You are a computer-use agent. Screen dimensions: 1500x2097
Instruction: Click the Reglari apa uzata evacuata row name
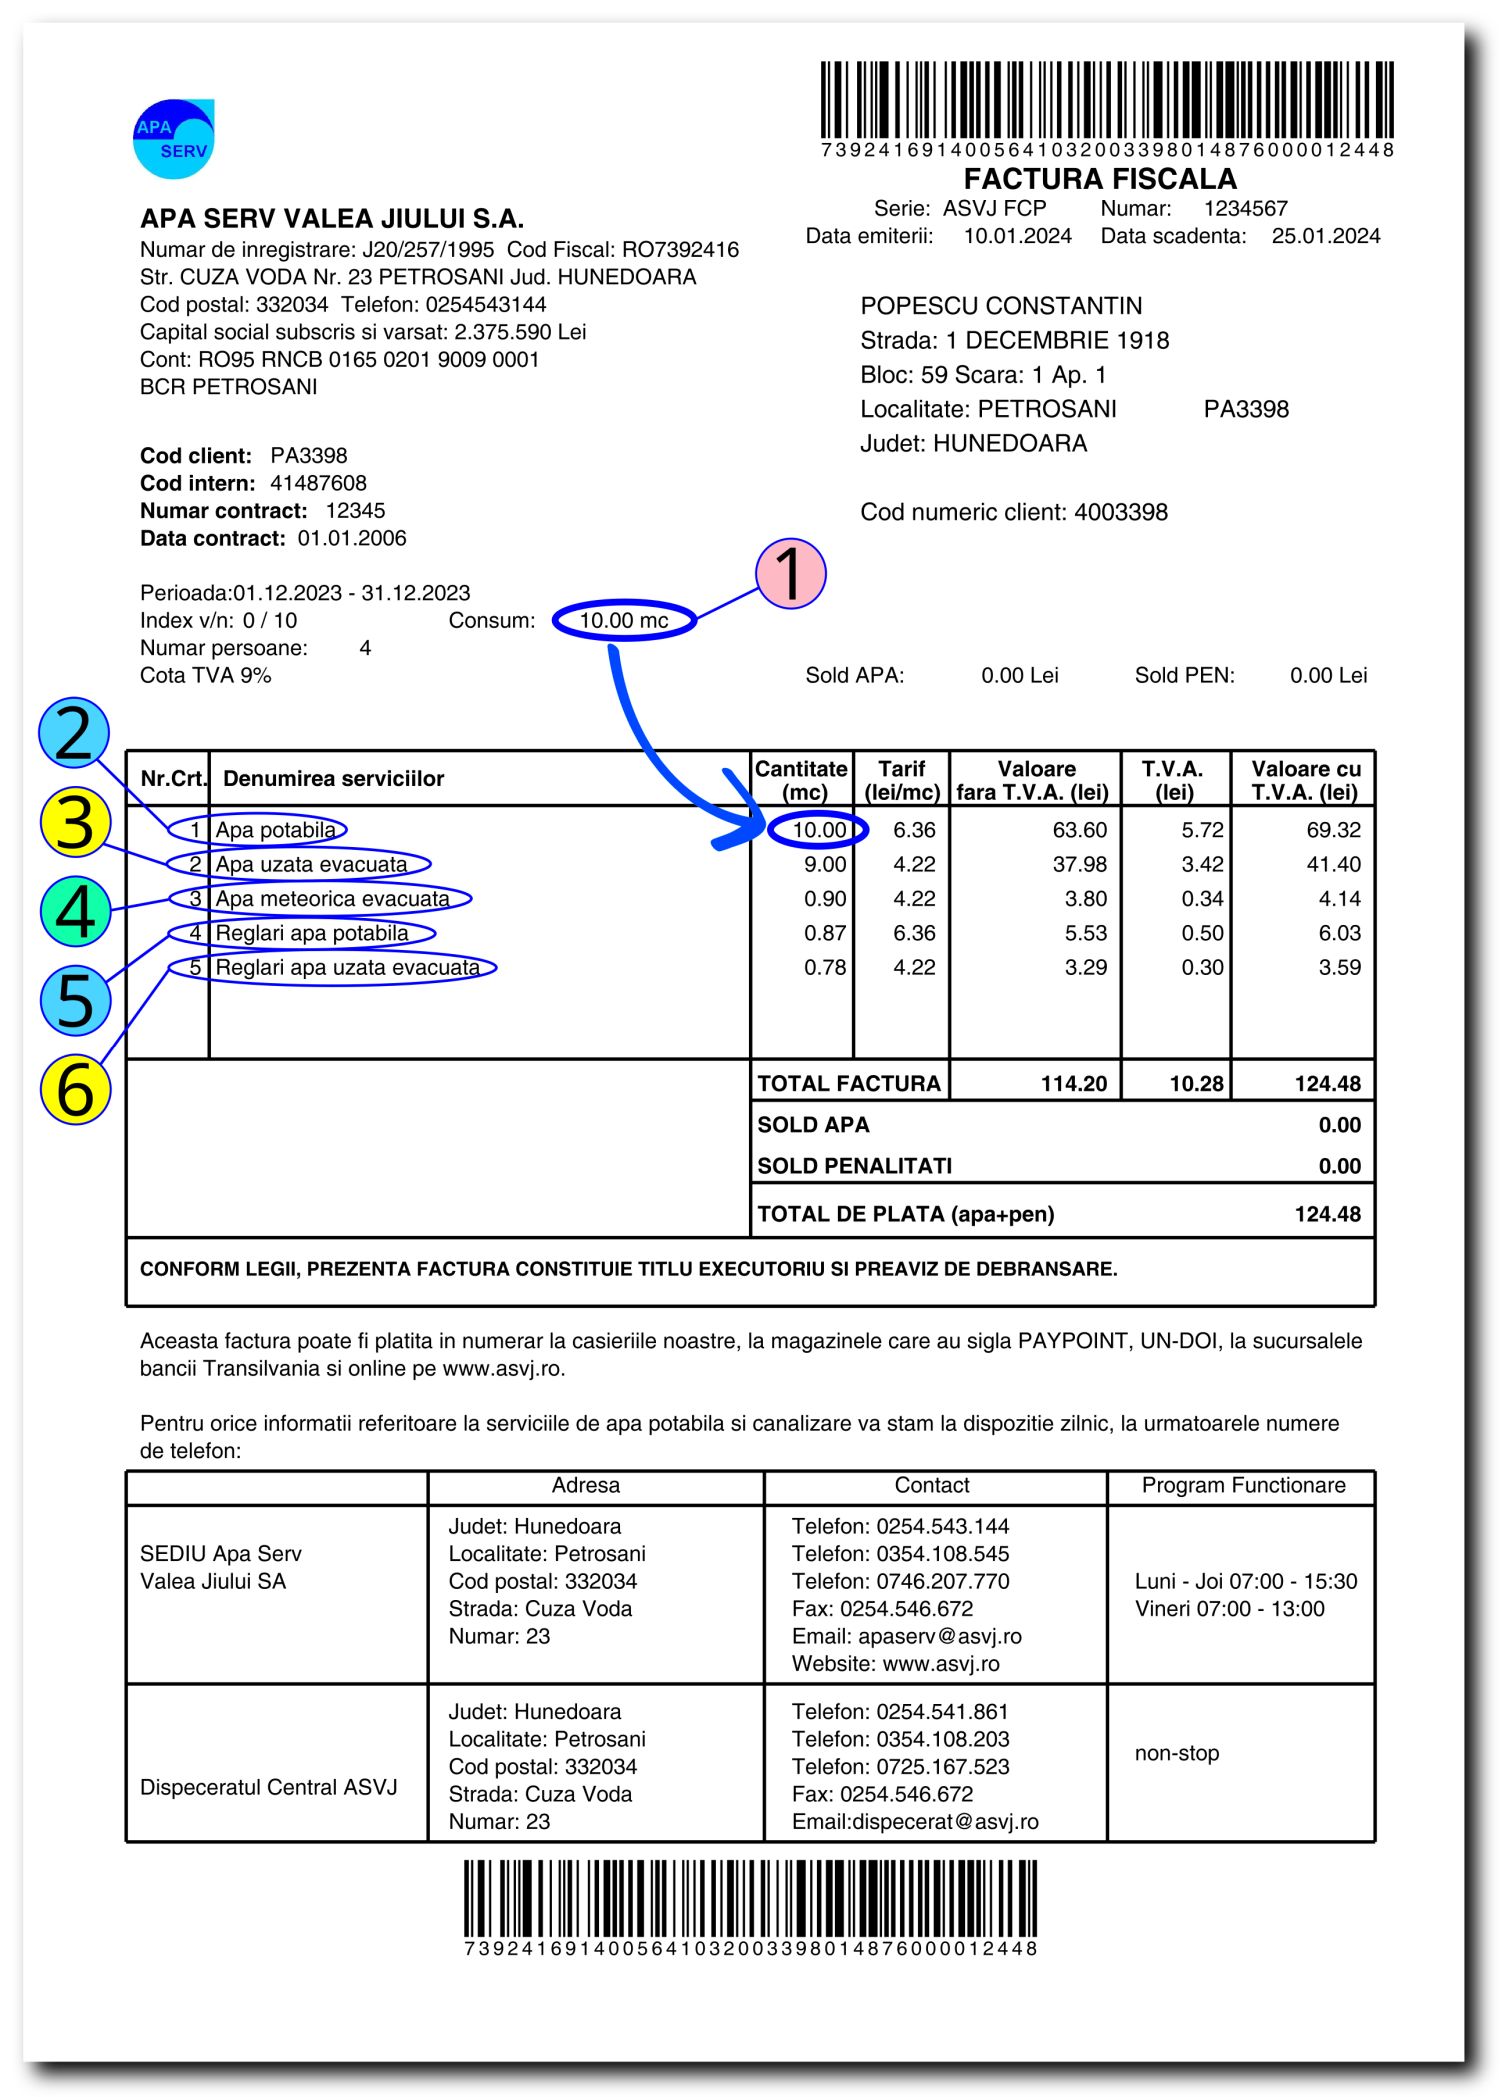[348, 968]
